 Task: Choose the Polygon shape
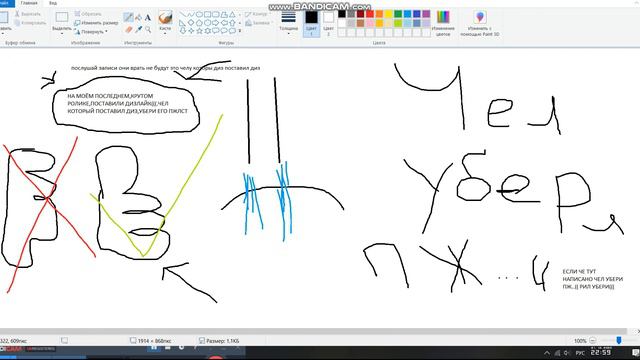coord(224,15)
